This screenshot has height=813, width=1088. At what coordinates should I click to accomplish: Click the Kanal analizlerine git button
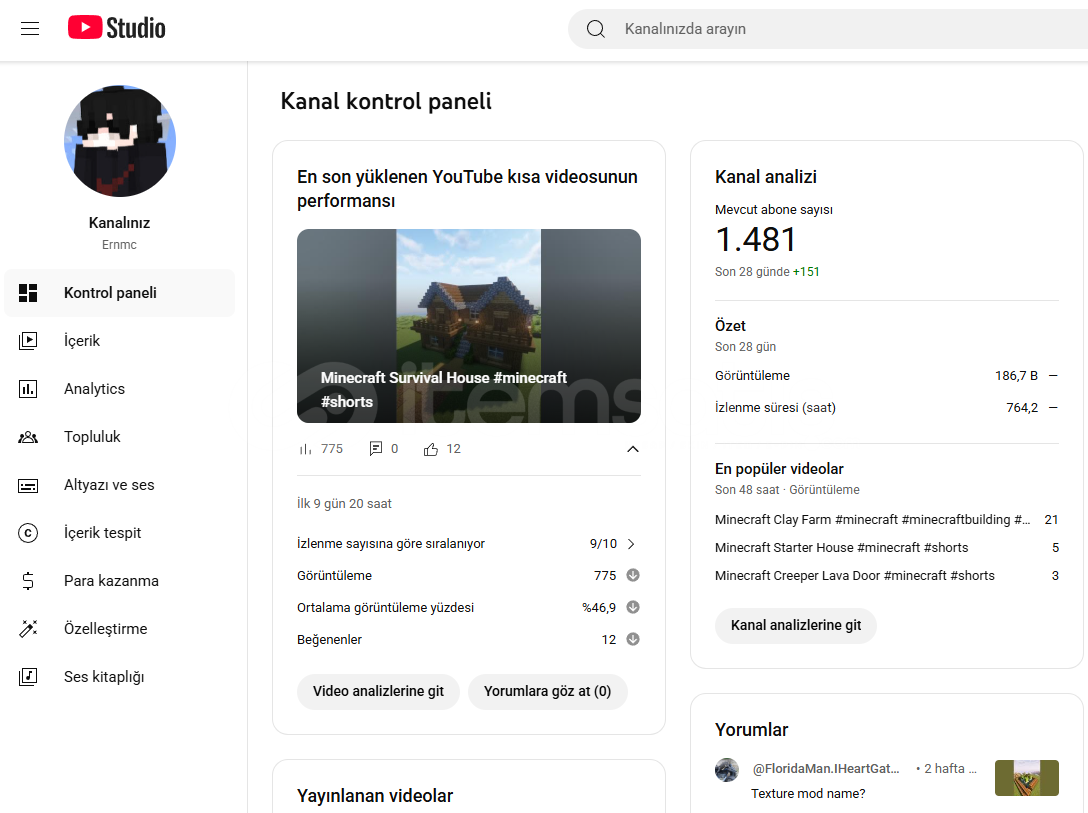(795, 625)
